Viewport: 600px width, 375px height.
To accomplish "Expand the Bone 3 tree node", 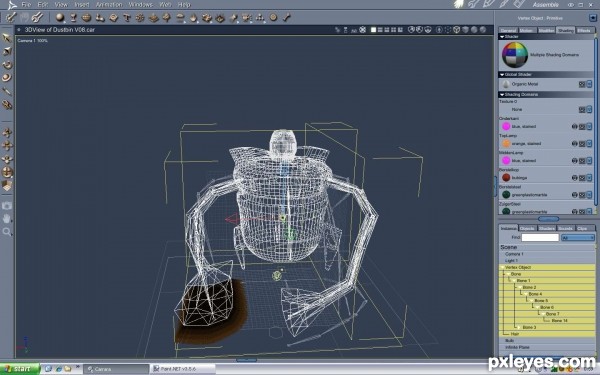I will click(518, 328).
